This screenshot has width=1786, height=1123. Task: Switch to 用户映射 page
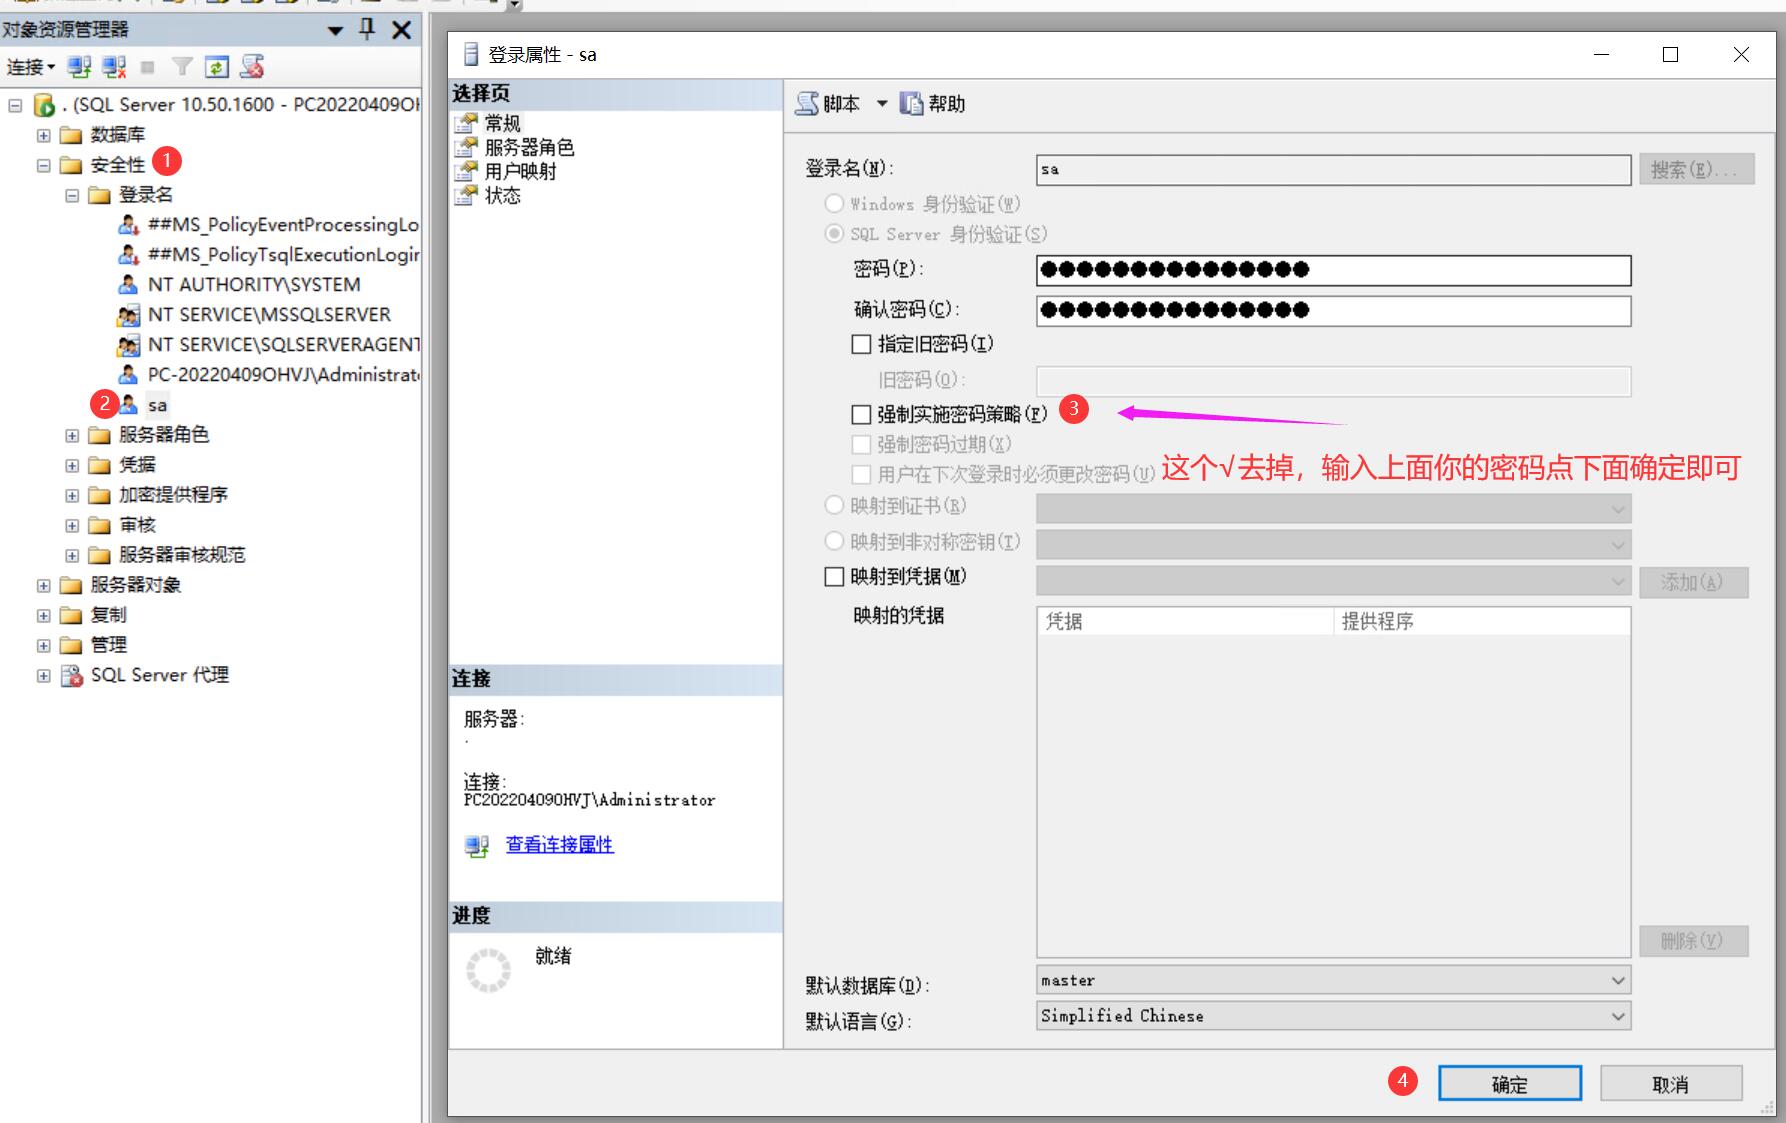point(520,172)
